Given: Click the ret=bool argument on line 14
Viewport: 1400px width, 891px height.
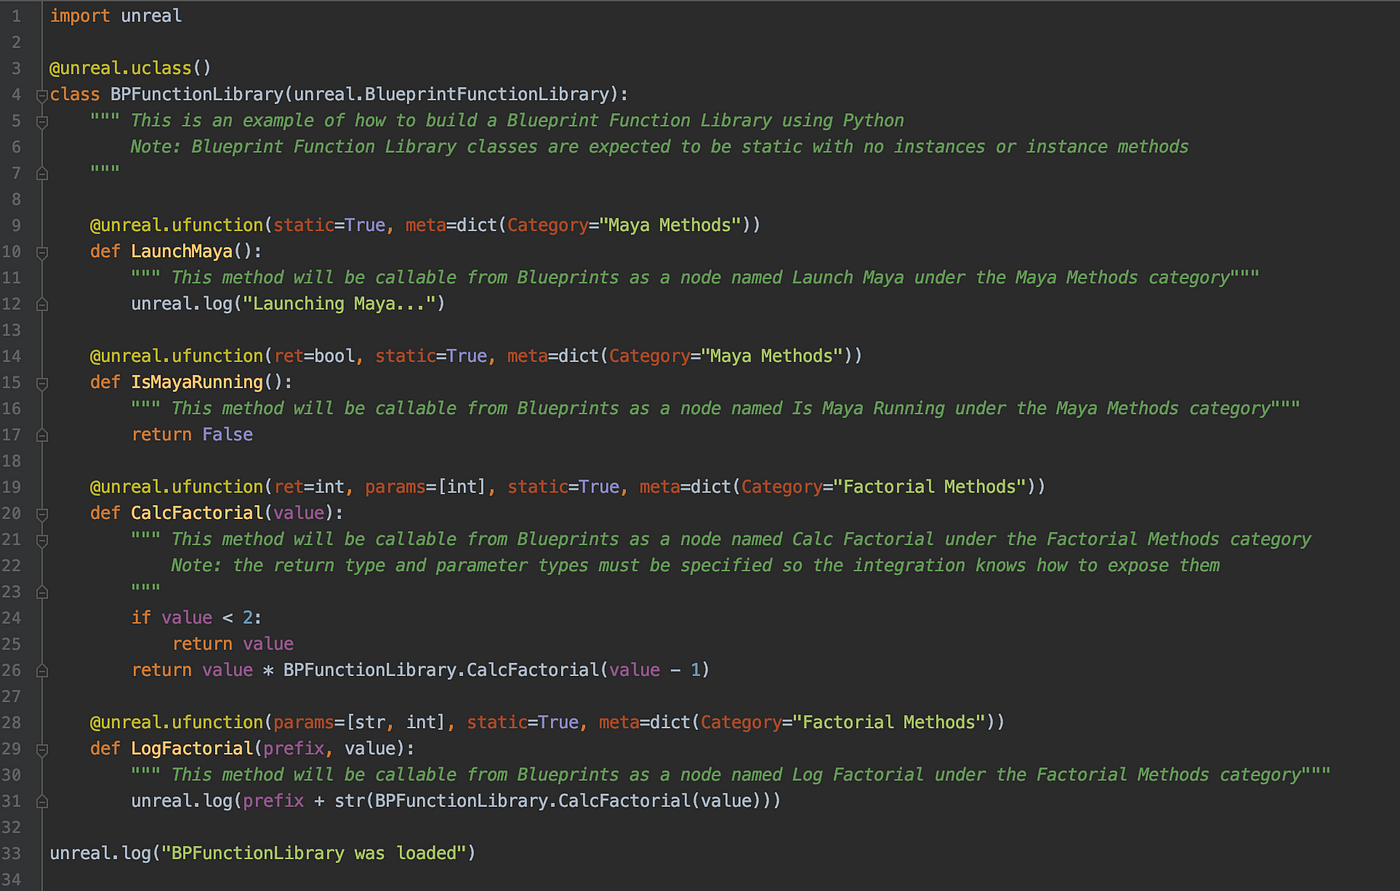Looking at the screenshot, I should (x=314, y=356).
